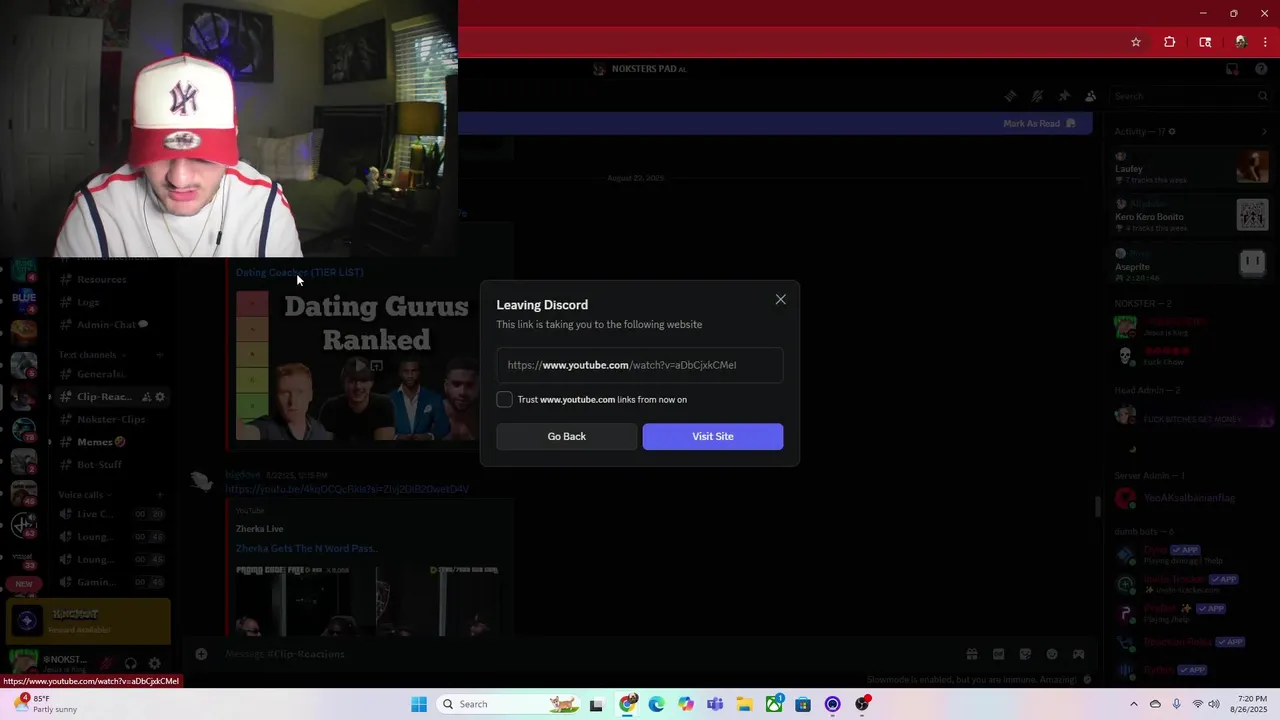Open File Explorer from taskbar

coord(745,704)
